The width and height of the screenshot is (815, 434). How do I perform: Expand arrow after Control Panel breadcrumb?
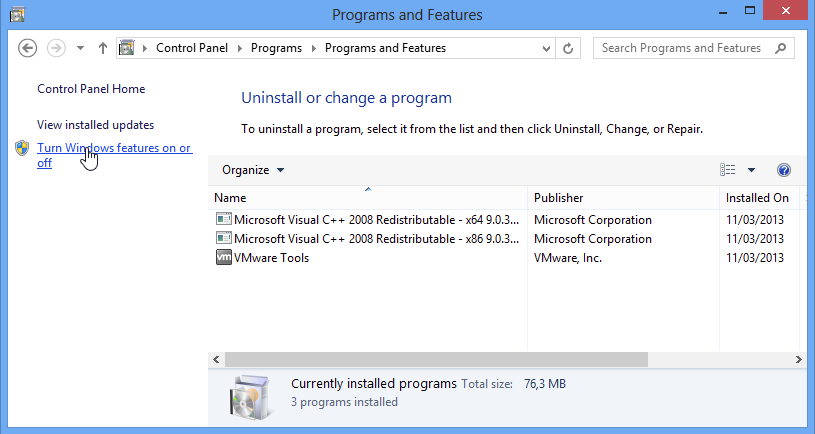click(240, 48)
